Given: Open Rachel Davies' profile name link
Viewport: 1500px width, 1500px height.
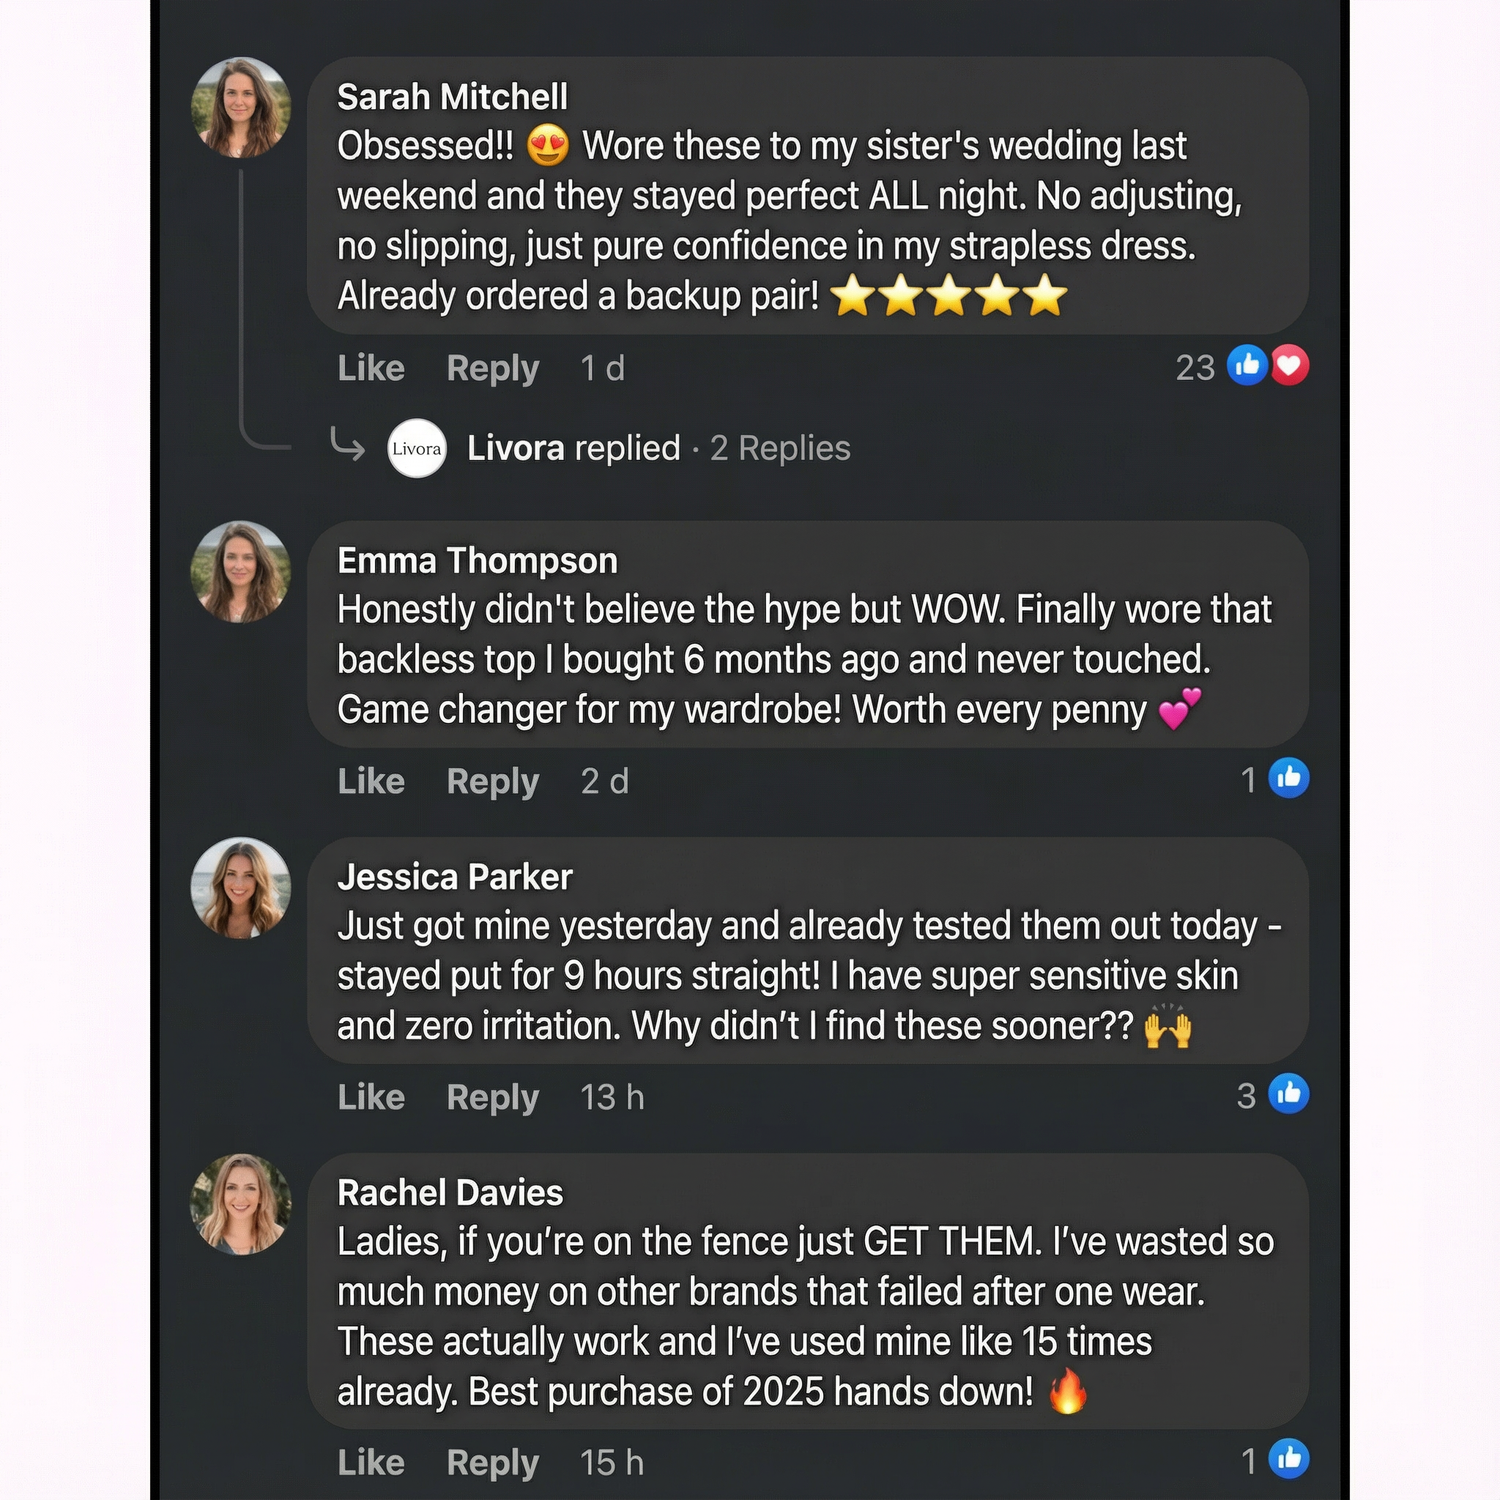Looking at the screenshot, I should (450, 1193).
